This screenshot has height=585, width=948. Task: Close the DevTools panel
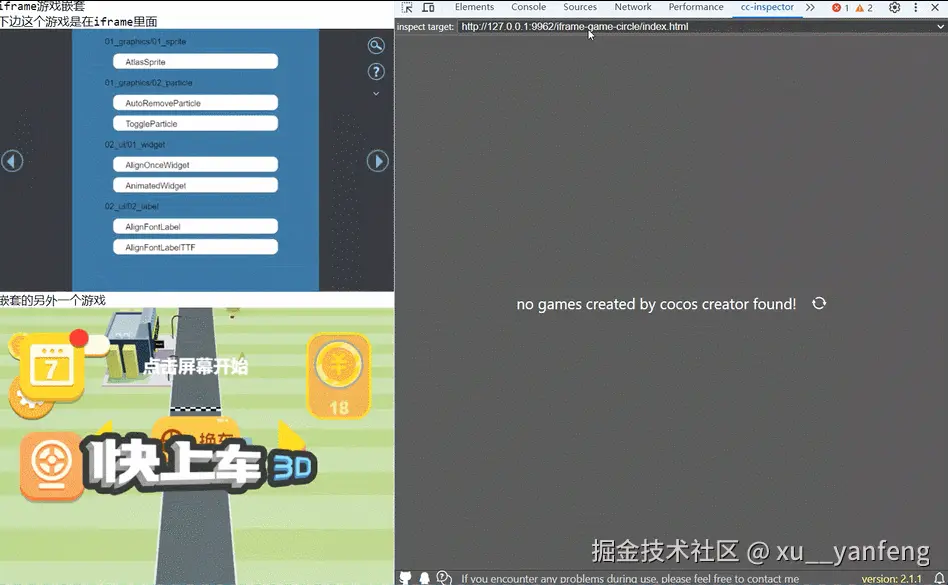click(x=935, y=7)
